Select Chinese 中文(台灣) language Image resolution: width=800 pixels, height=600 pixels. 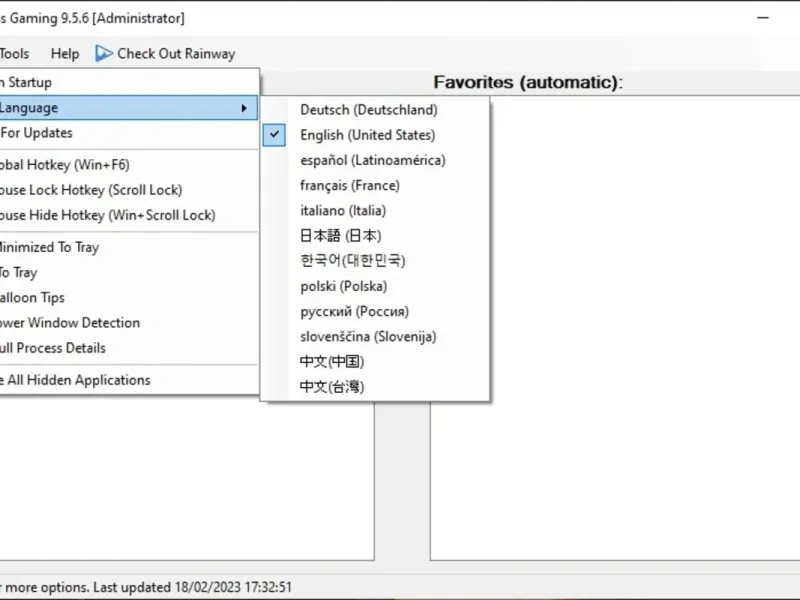coord(376,387)
